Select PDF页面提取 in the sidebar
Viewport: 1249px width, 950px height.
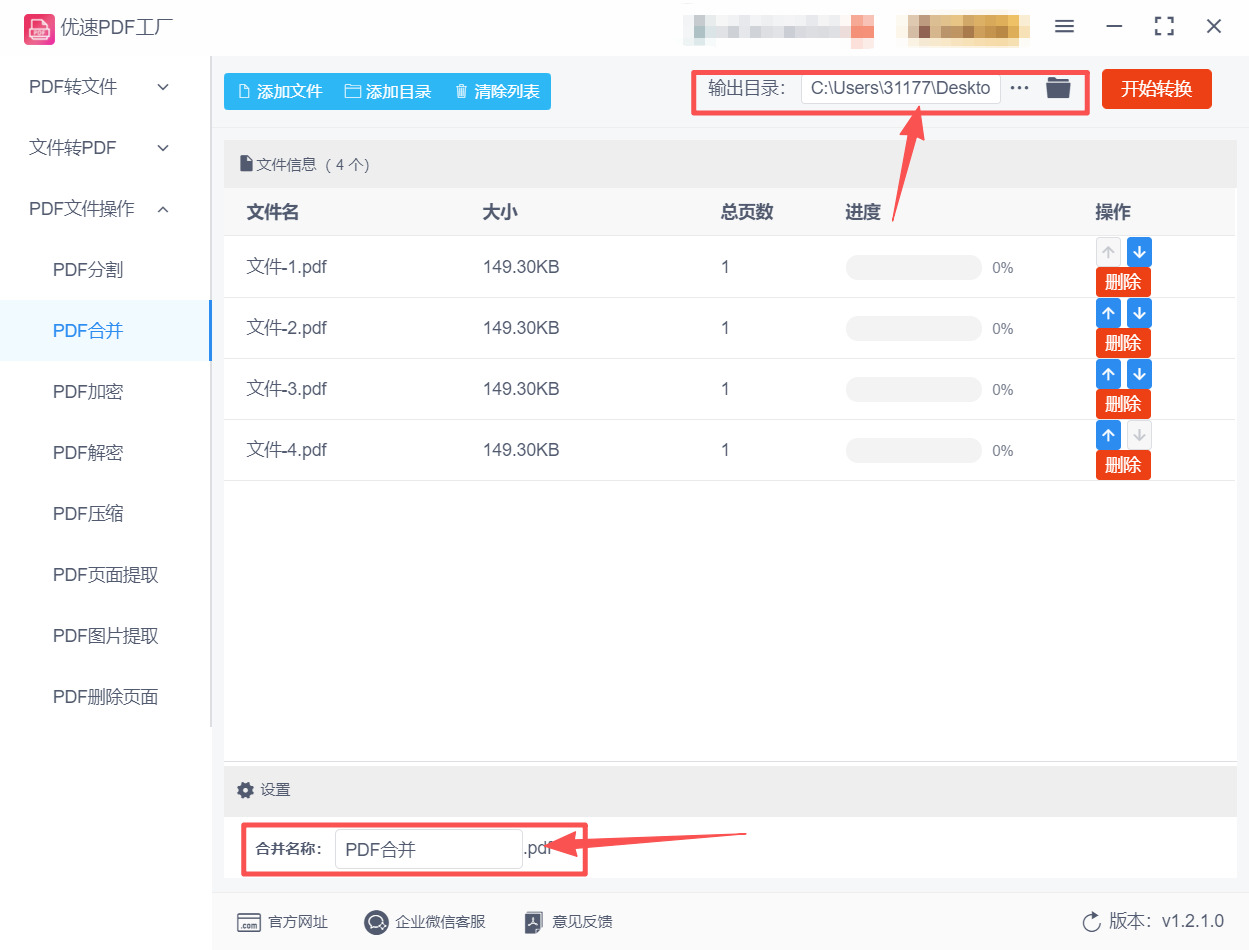click(x=105, y=575)
